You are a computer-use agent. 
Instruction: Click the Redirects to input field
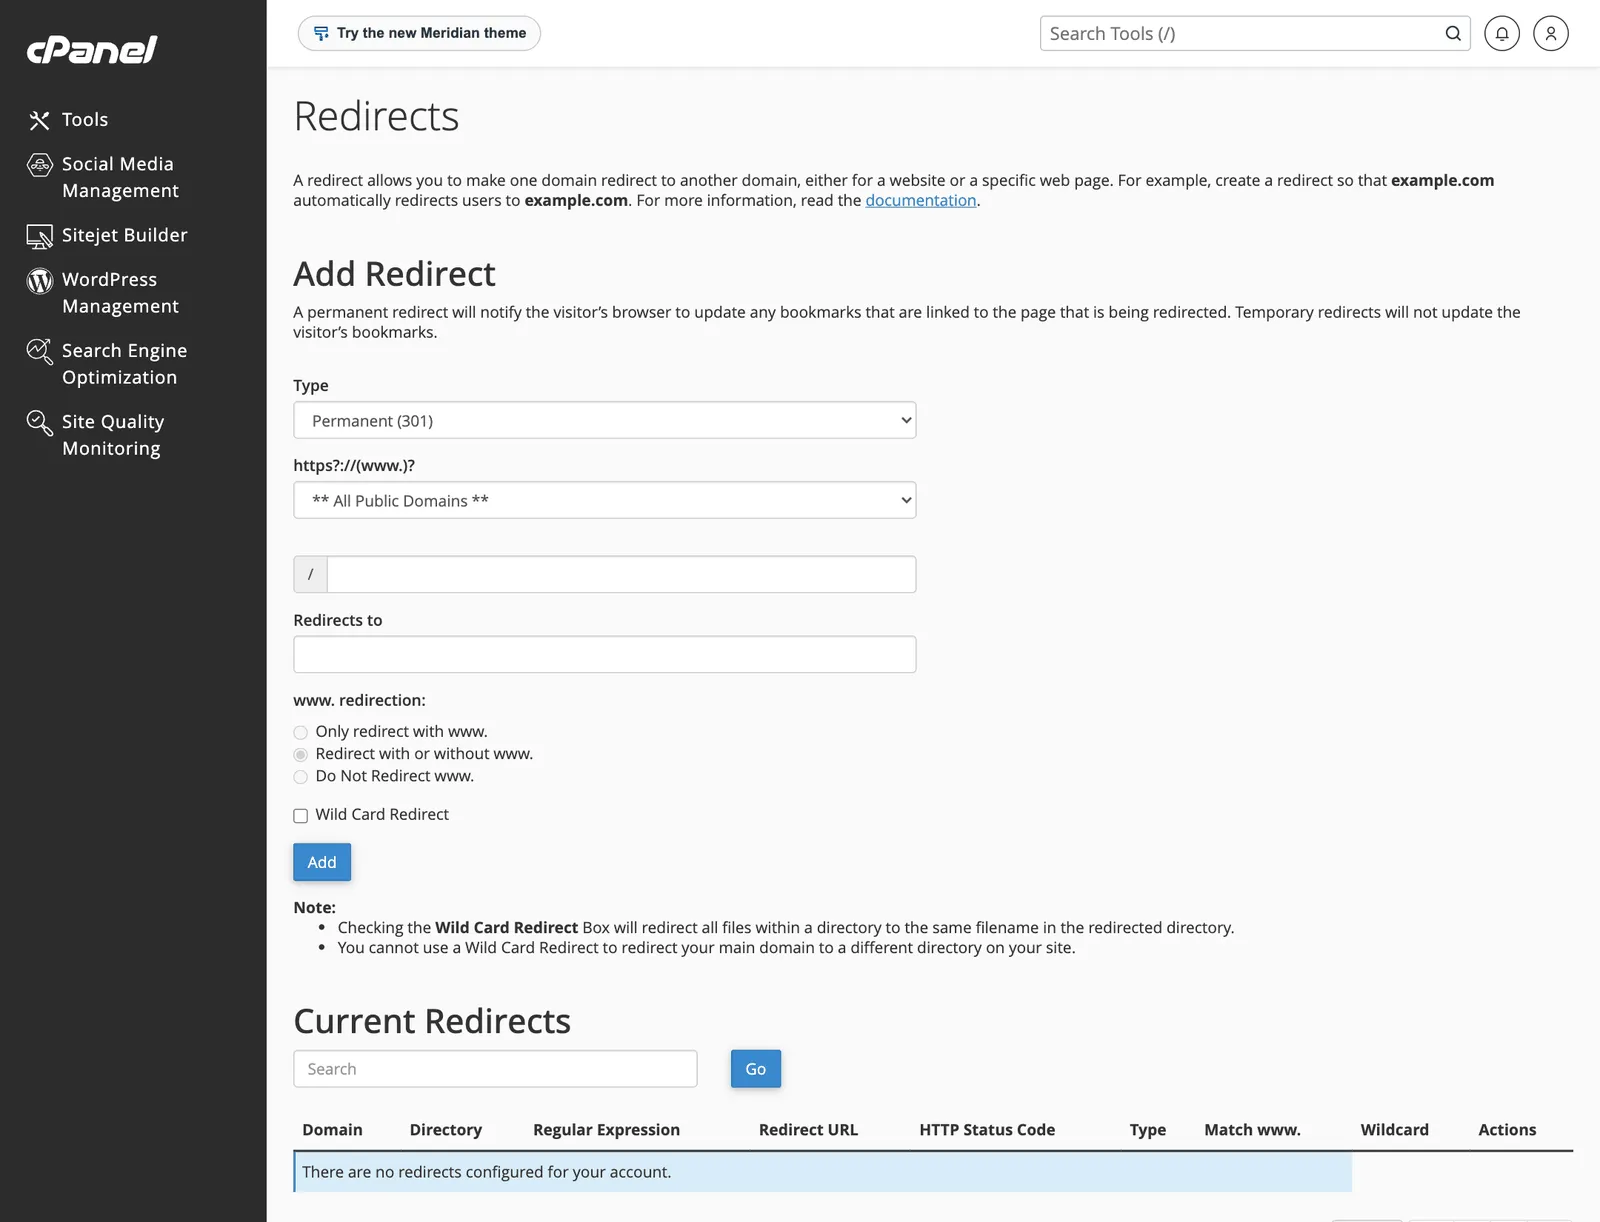coord(604,654)
